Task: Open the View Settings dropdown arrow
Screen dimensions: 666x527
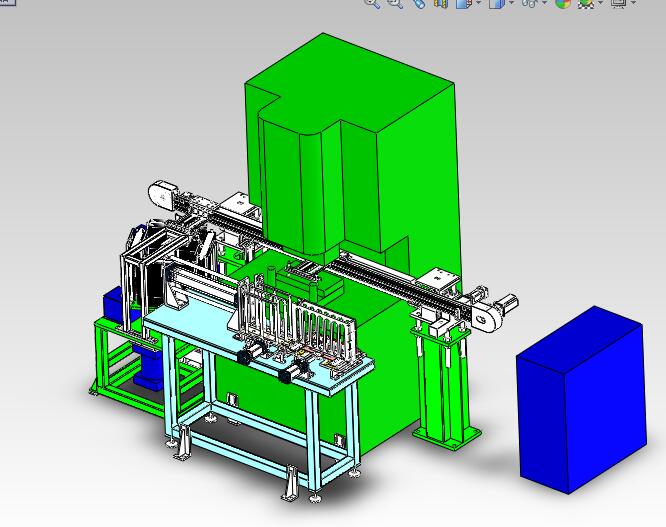Action: tap(634, 3)
